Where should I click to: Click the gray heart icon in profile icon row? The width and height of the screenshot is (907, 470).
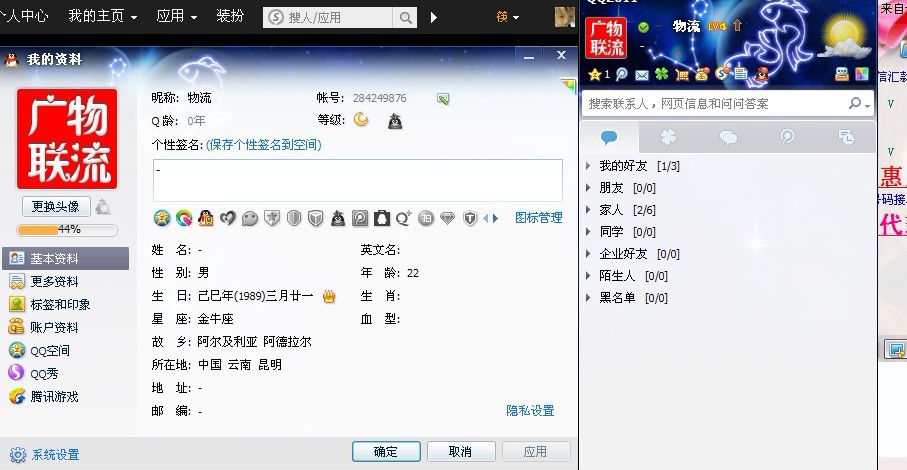pyautogui.click(x=228, y=218)
